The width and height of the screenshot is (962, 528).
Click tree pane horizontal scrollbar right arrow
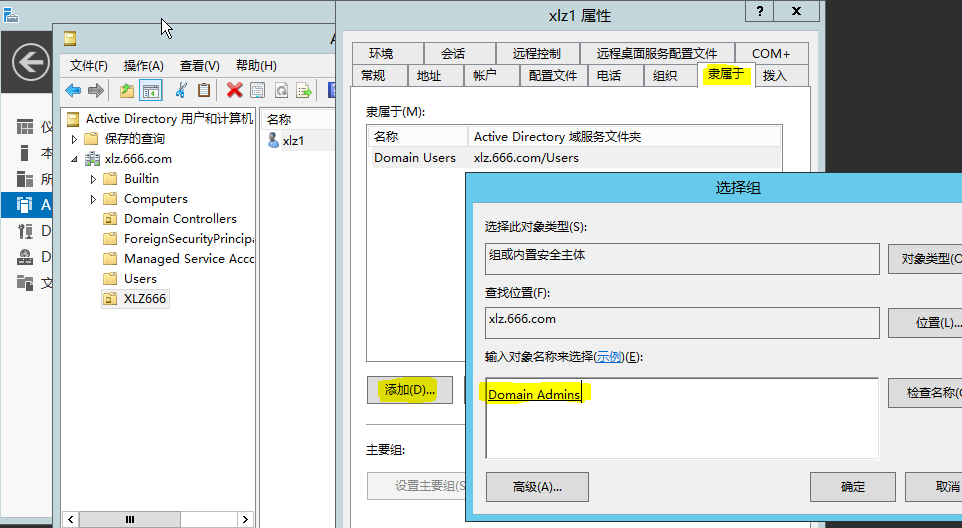coord(245,519)
